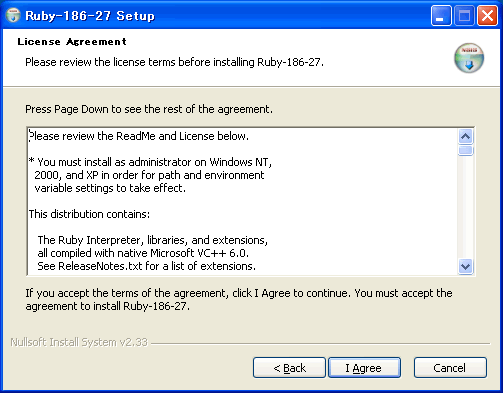
Task: Close the Ruby-186-27 Setup window
Action: coord(487,15)
